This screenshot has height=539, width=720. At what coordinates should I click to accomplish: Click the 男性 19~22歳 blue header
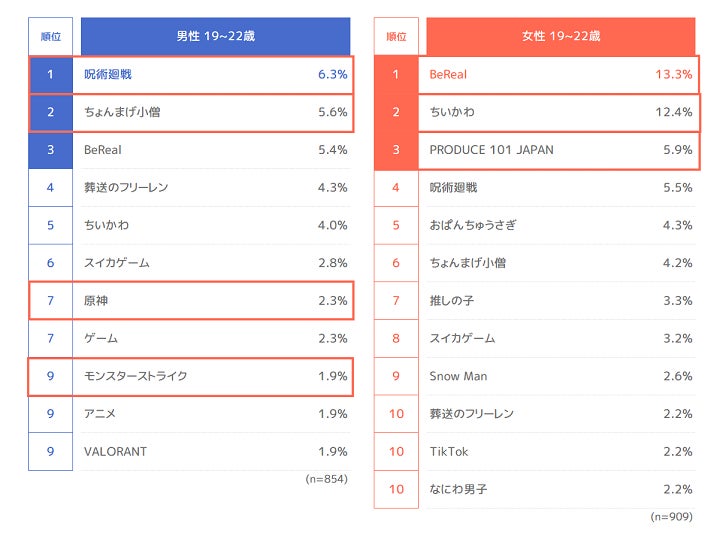pyautogui.click(x=215, y=36)
